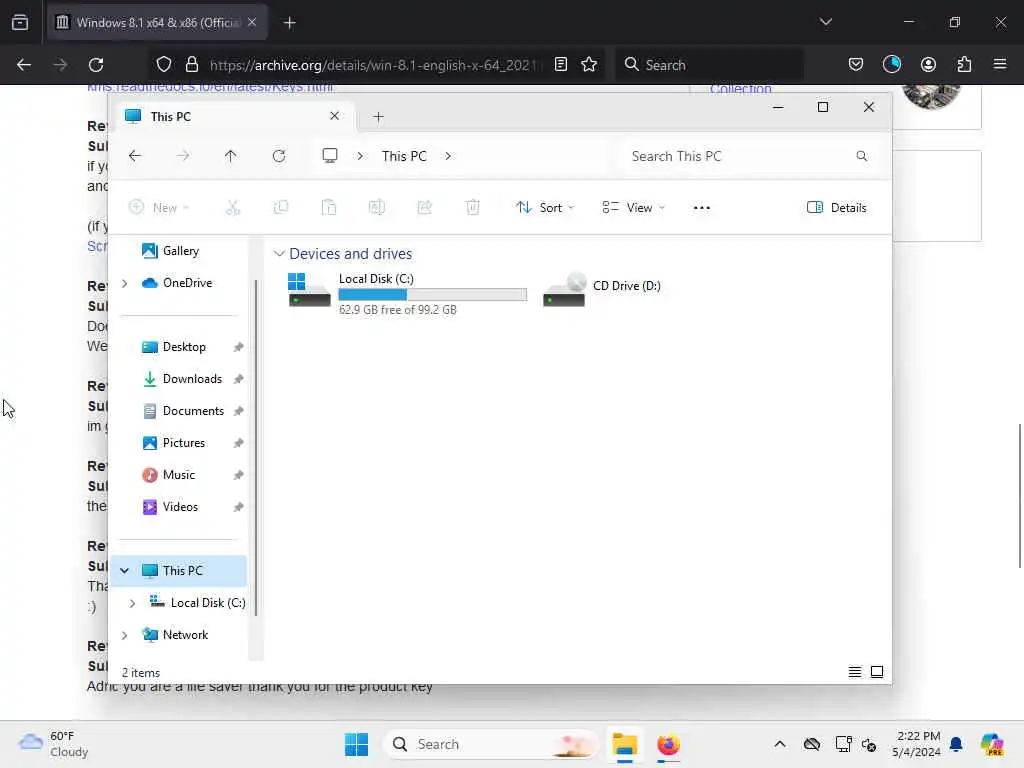Click the Rename icon in Explorer toolbar
The image size is (1024, 768).
(377, 208)
